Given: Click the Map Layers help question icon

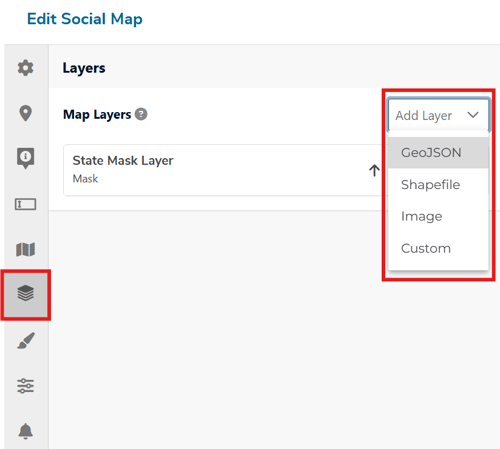Looking at the screenshot, I should tap(141, 114).
